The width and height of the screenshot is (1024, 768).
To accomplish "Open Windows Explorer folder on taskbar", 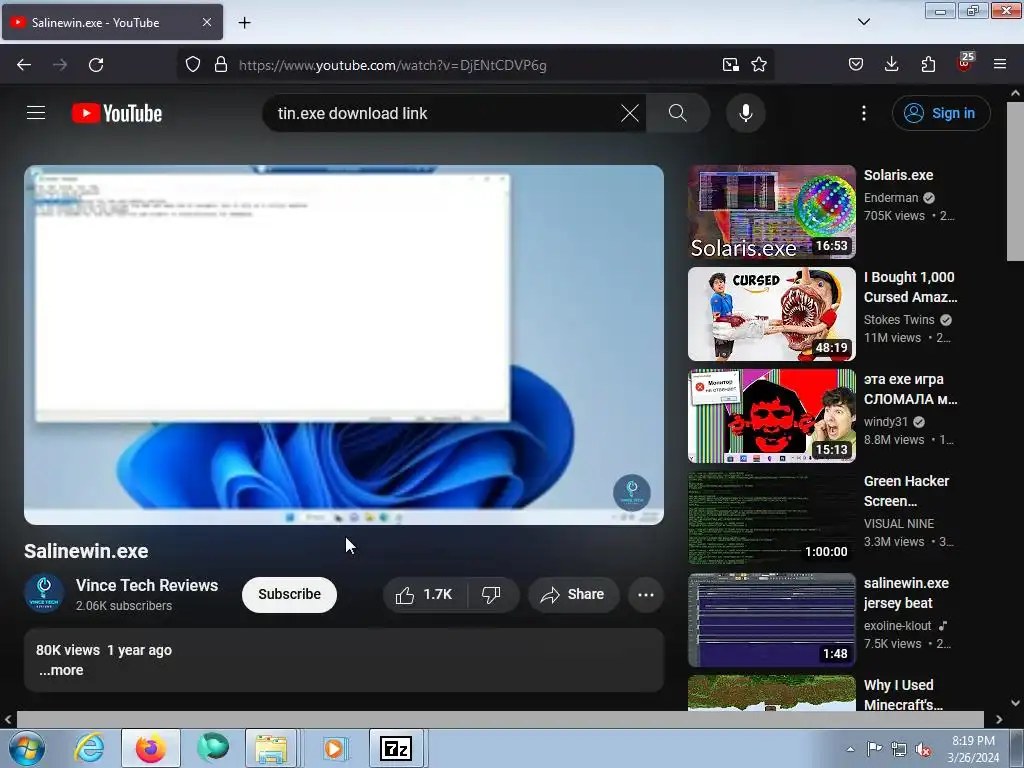I will (271, 748).
